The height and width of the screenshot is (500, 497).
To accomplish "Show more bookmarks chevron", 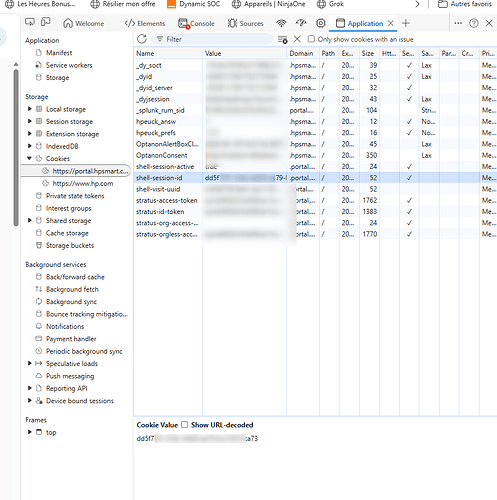I will pyautogui.click(x=417, y=4).
